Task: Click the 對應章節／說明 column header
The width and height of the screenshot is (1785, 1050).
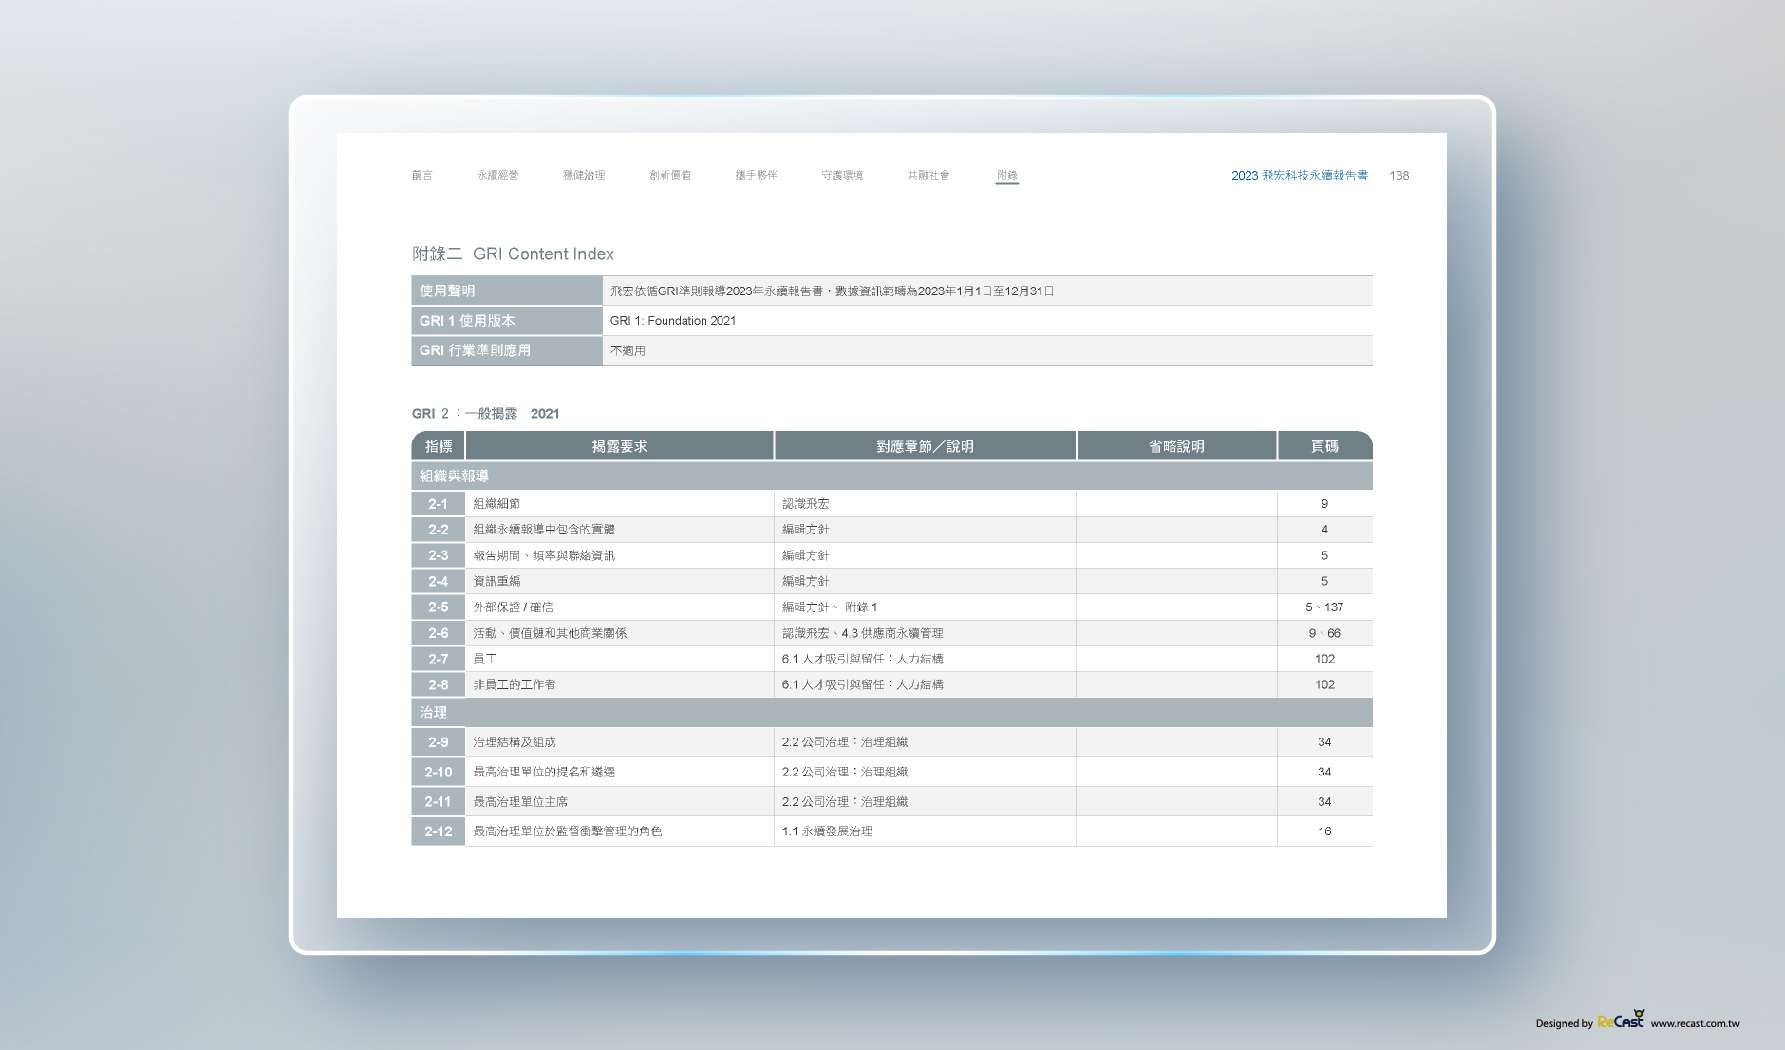Action: (925, 446)
